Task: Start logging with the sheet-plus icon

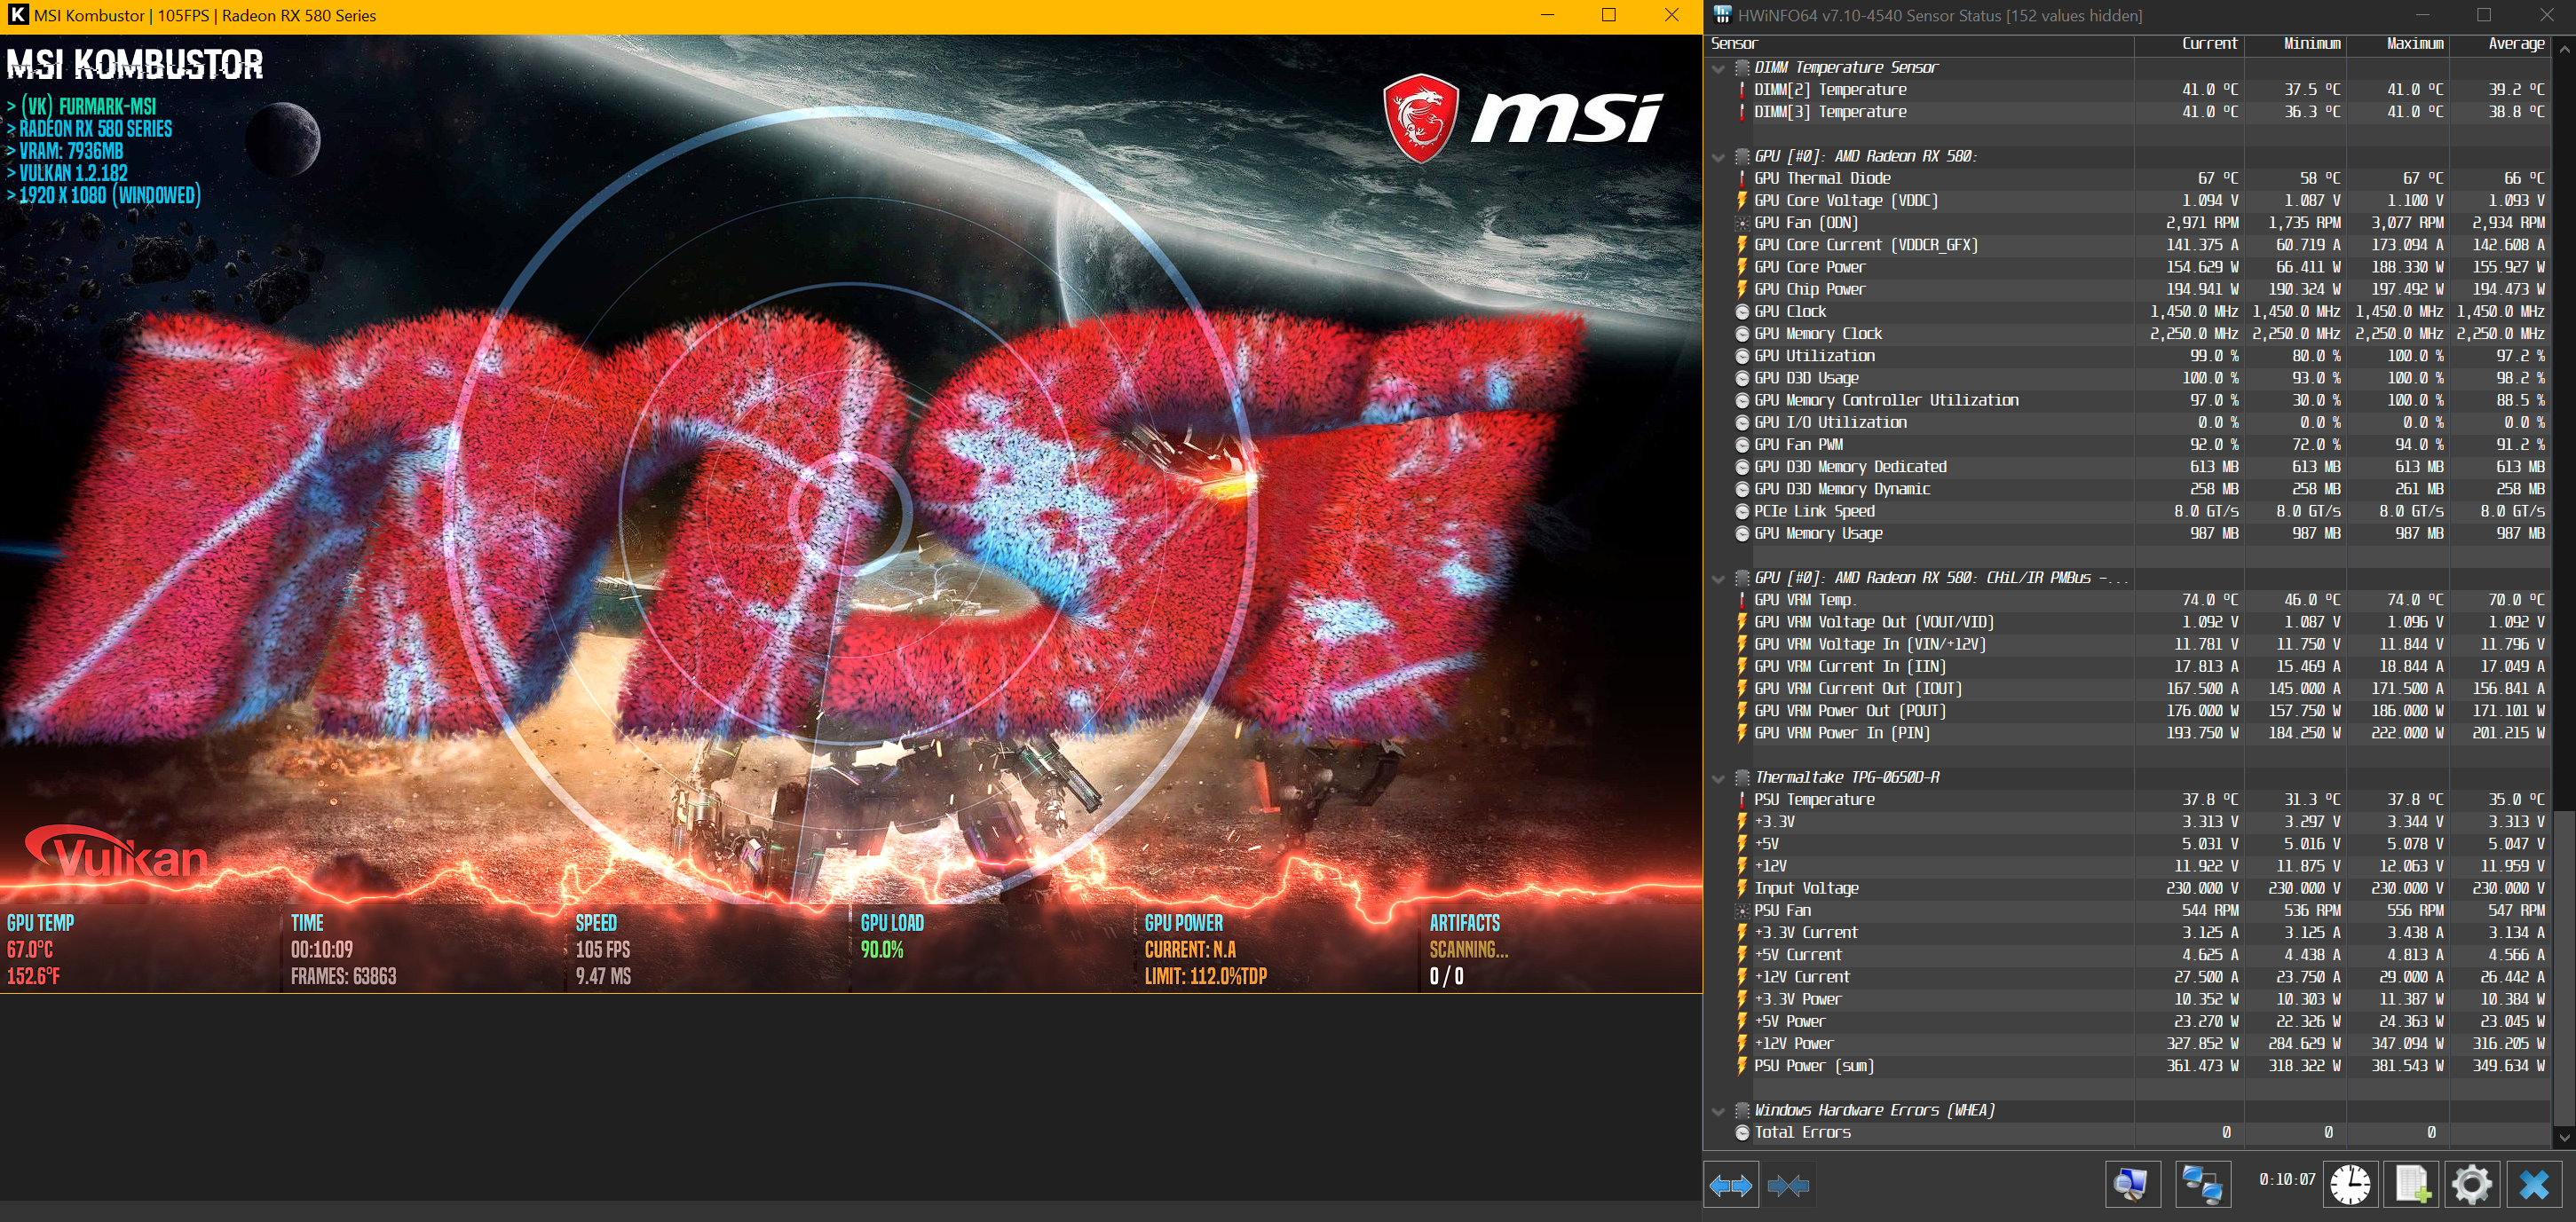Action: click(x=2411, y=1186)
